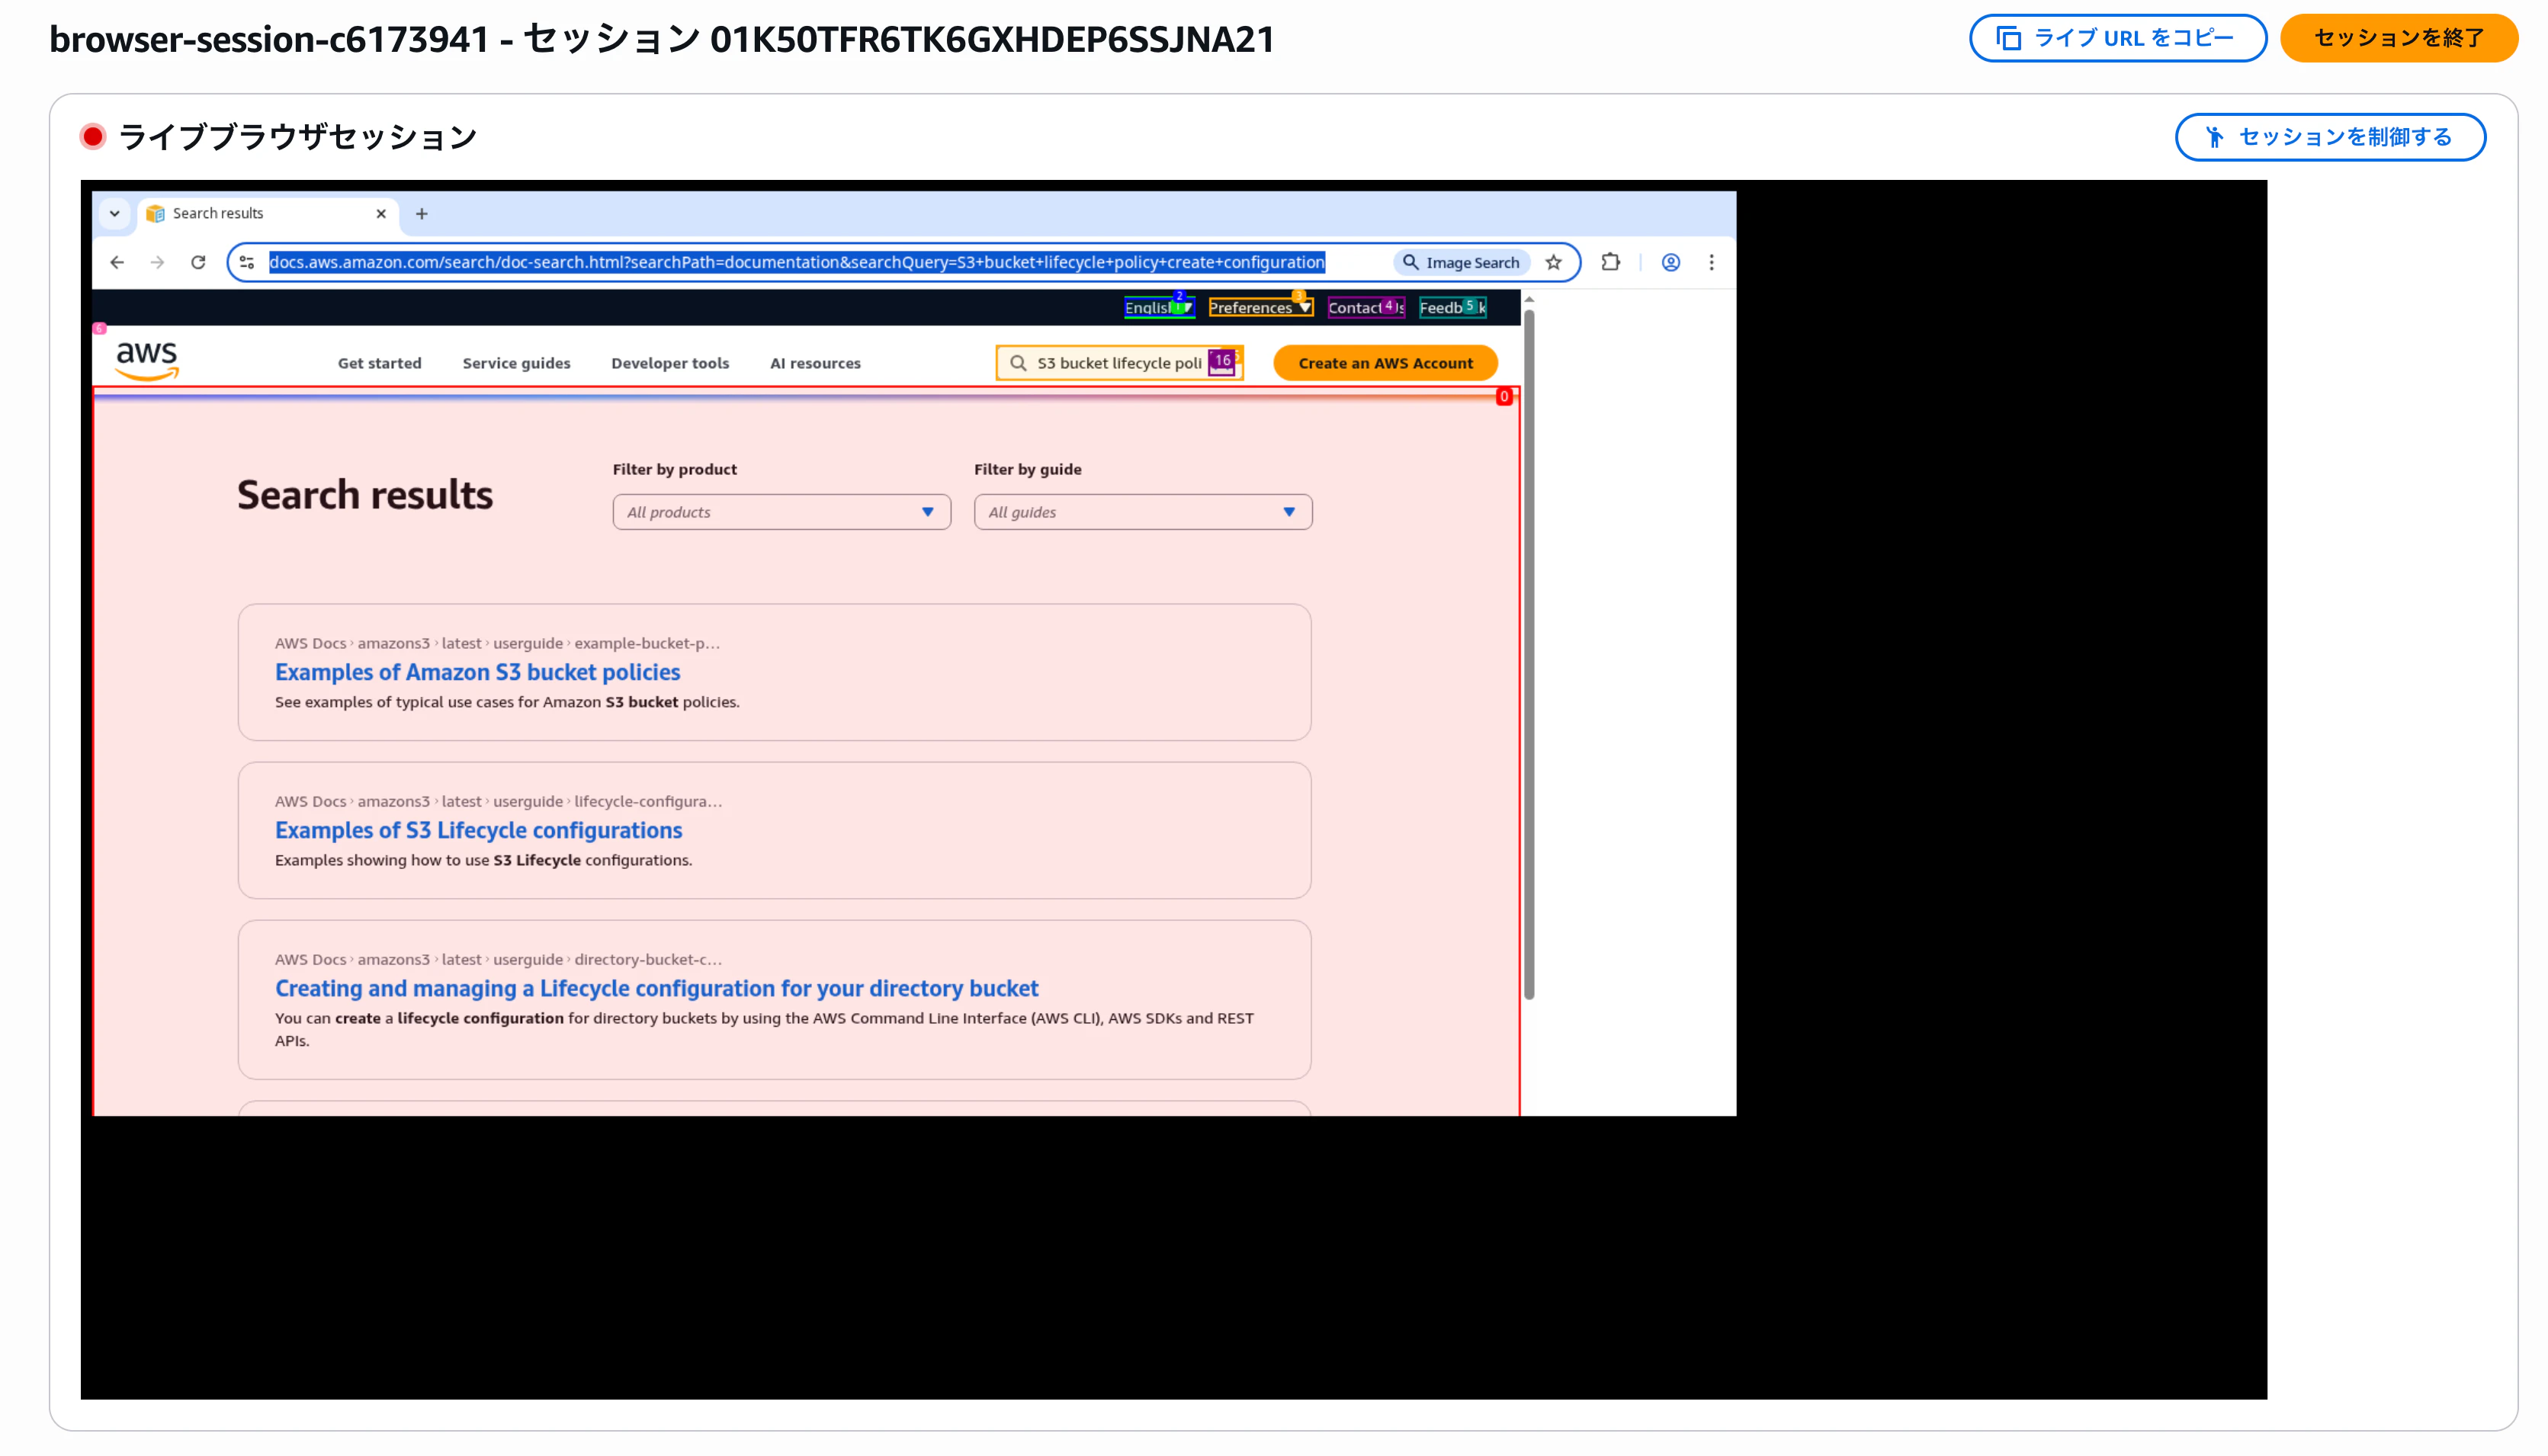The height and width of the screenshot is (1456, 2548).
Task: Open the Get started menu
Action: tap(380, 364)
